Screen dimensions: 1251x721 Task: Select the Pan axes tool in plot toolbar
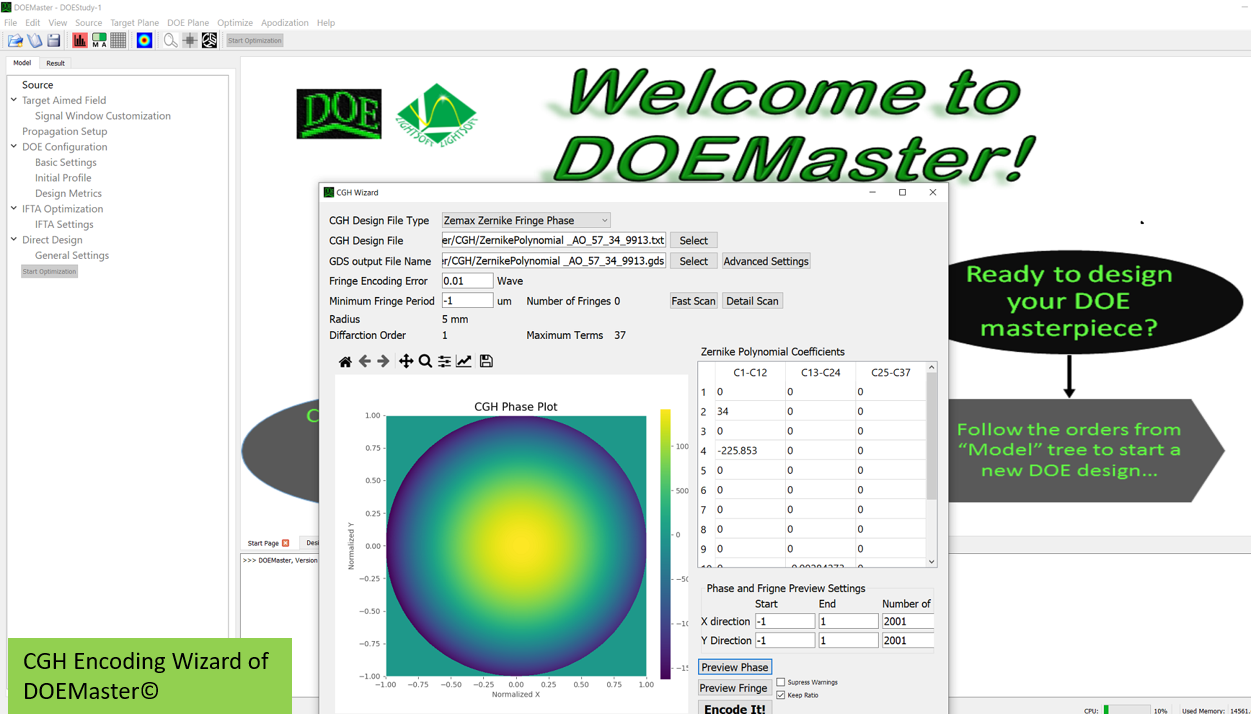click(x=405, y=361)
